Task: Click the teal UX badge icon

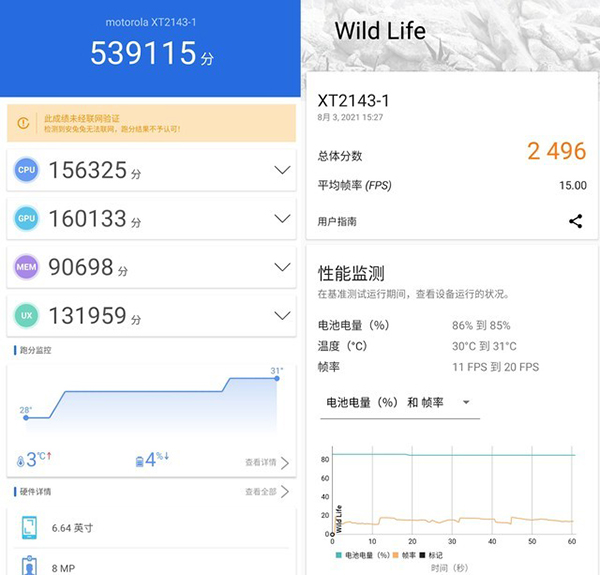Action: click(x=27, y=315)
